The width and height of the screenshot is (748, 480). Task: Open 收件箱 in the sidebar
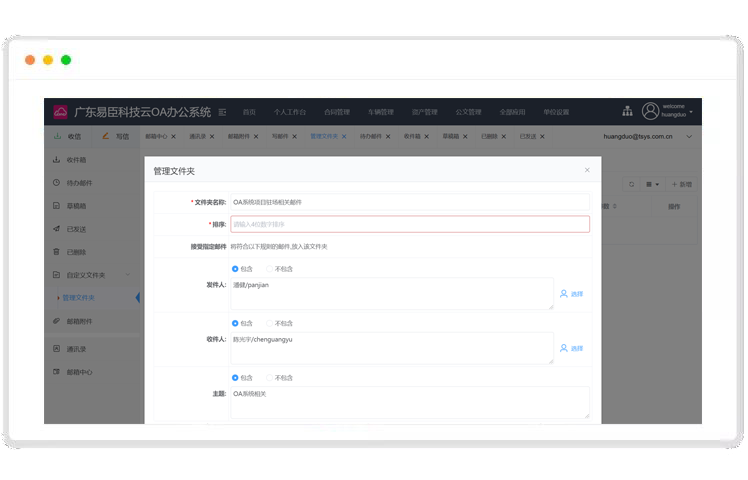pos(93,160)
